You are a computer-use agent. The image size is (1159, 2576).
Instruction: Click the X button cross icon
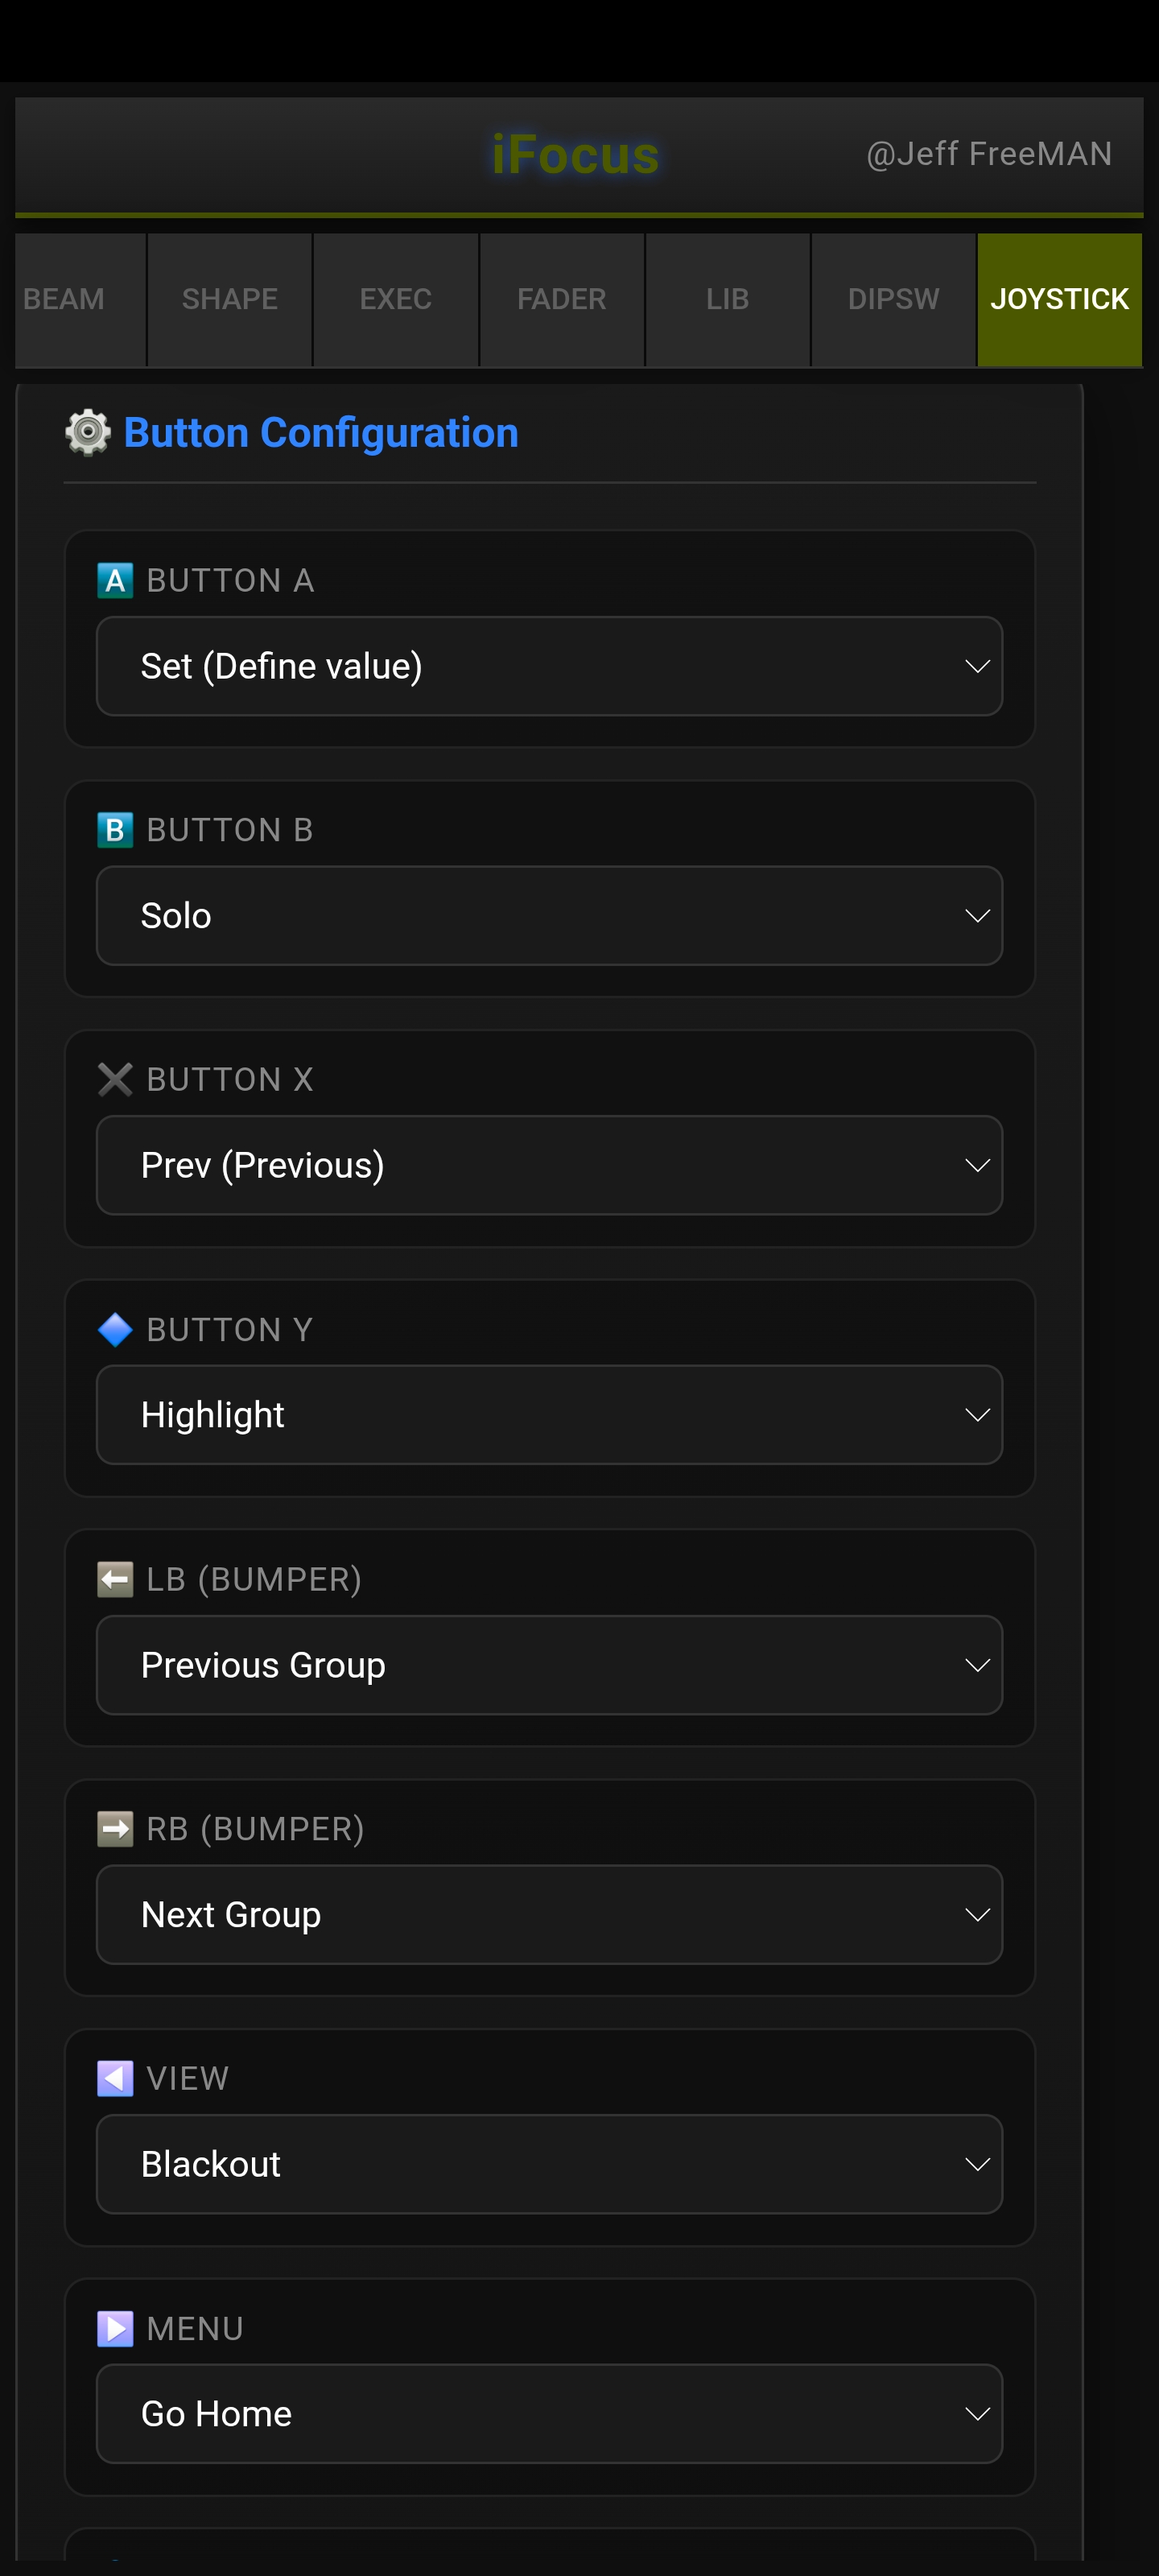coord(115,1079)
